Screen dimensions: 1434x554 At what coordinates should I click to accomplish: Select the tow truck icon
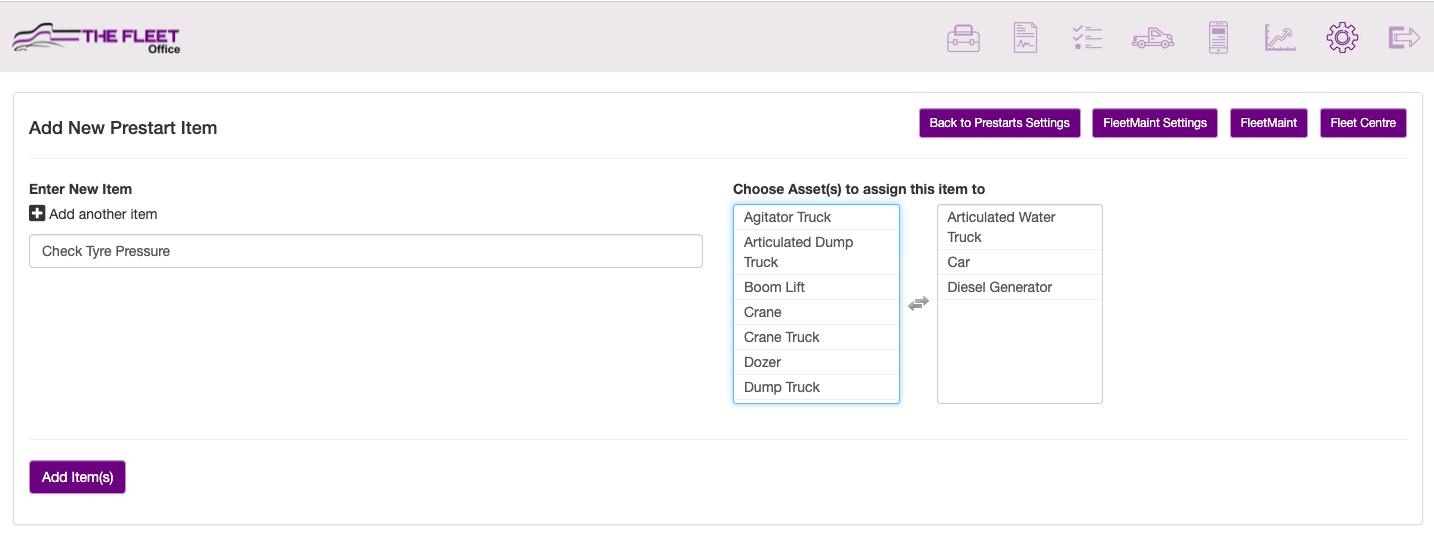(1153, 38)
